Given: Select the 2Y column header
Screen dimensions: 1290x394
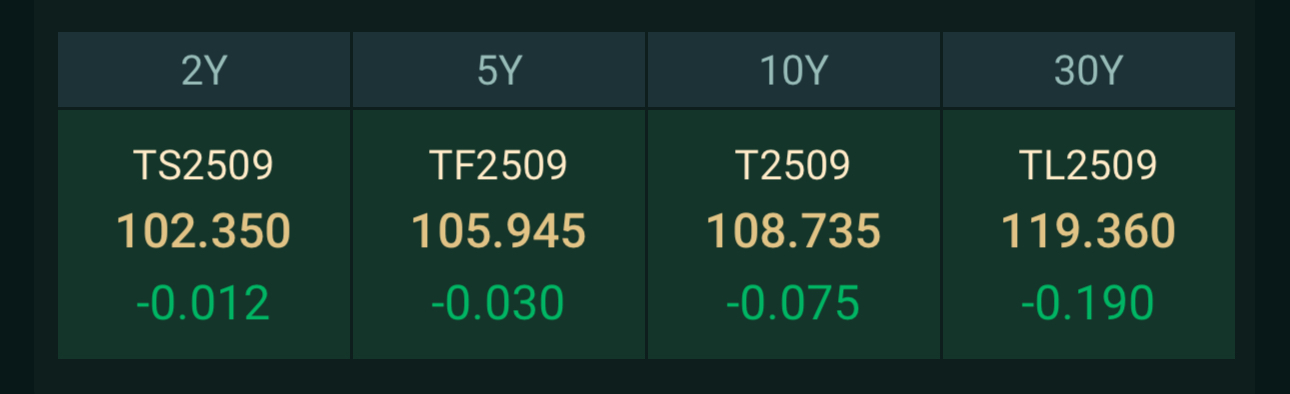Looking at the screenshot, I should click(204, 70).
